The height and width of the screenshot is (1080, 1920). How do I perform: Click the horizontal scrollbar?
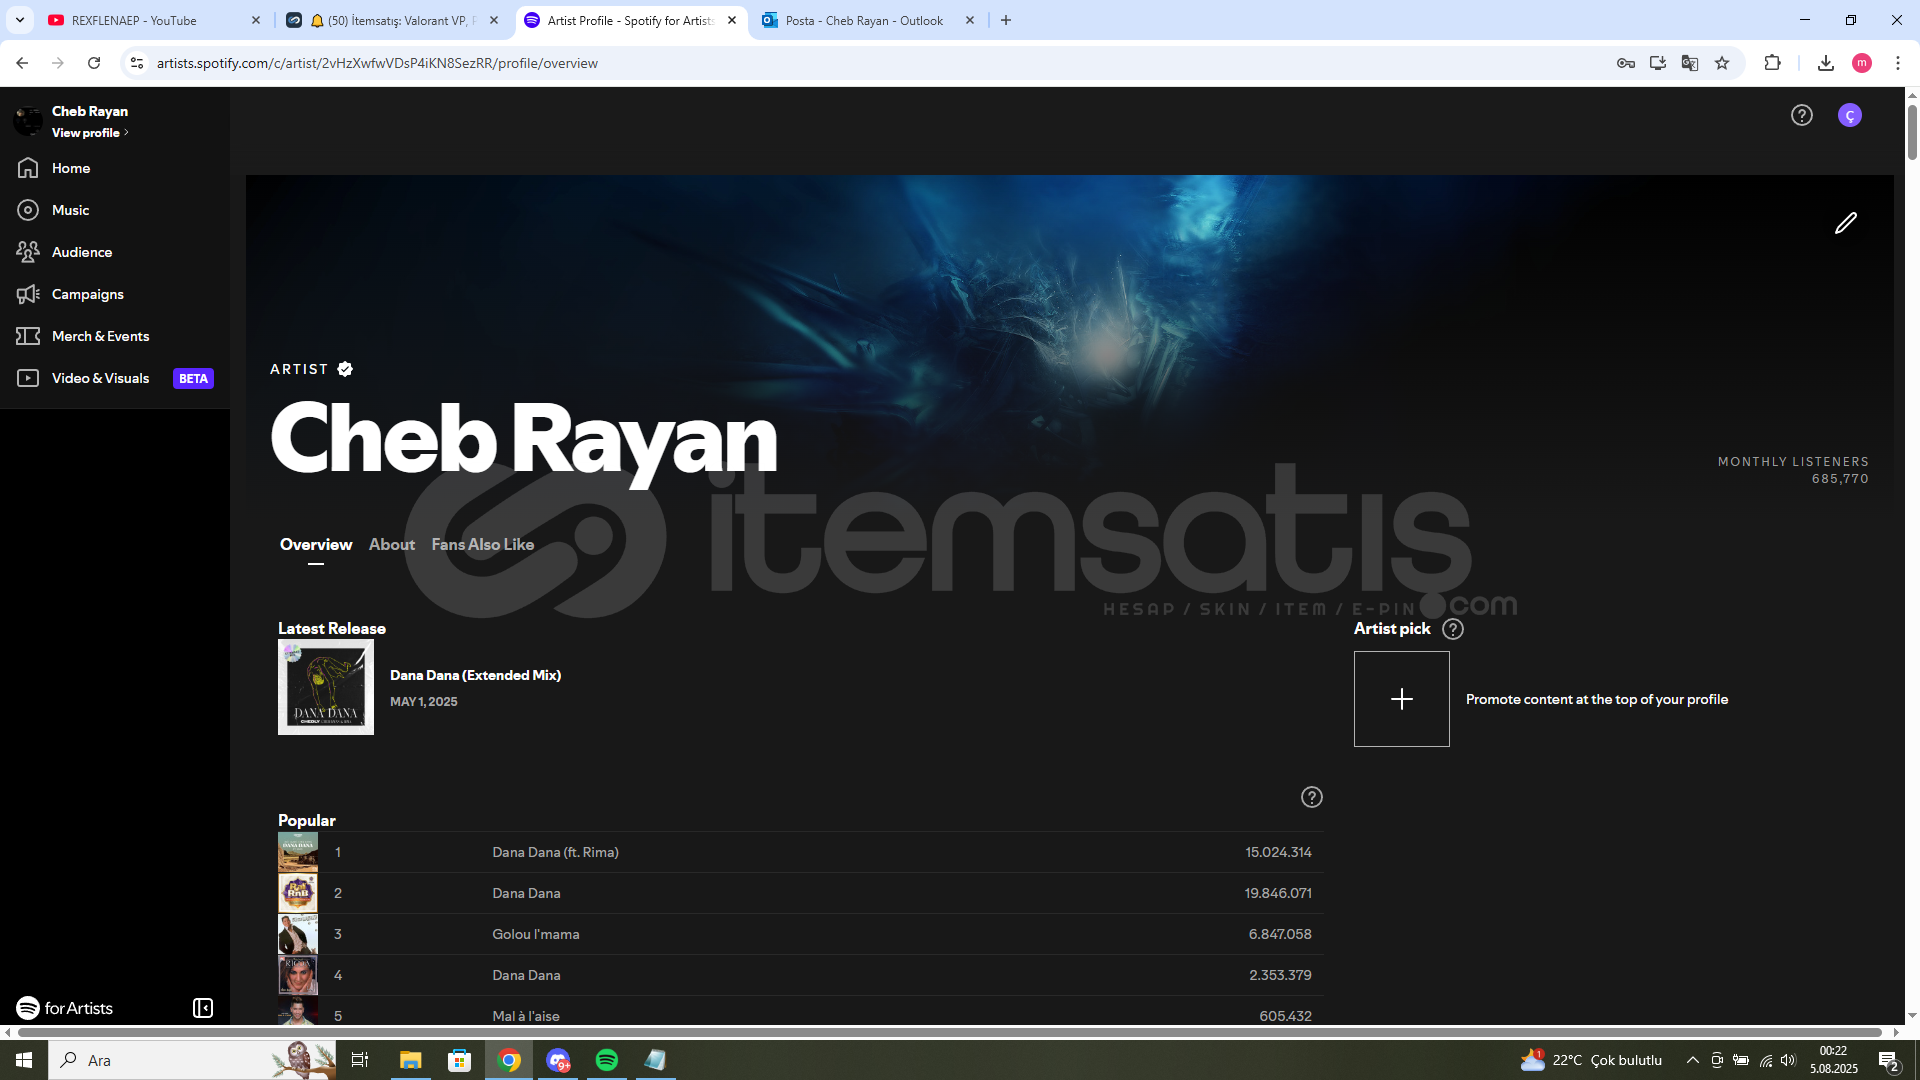pos(950,1032)
